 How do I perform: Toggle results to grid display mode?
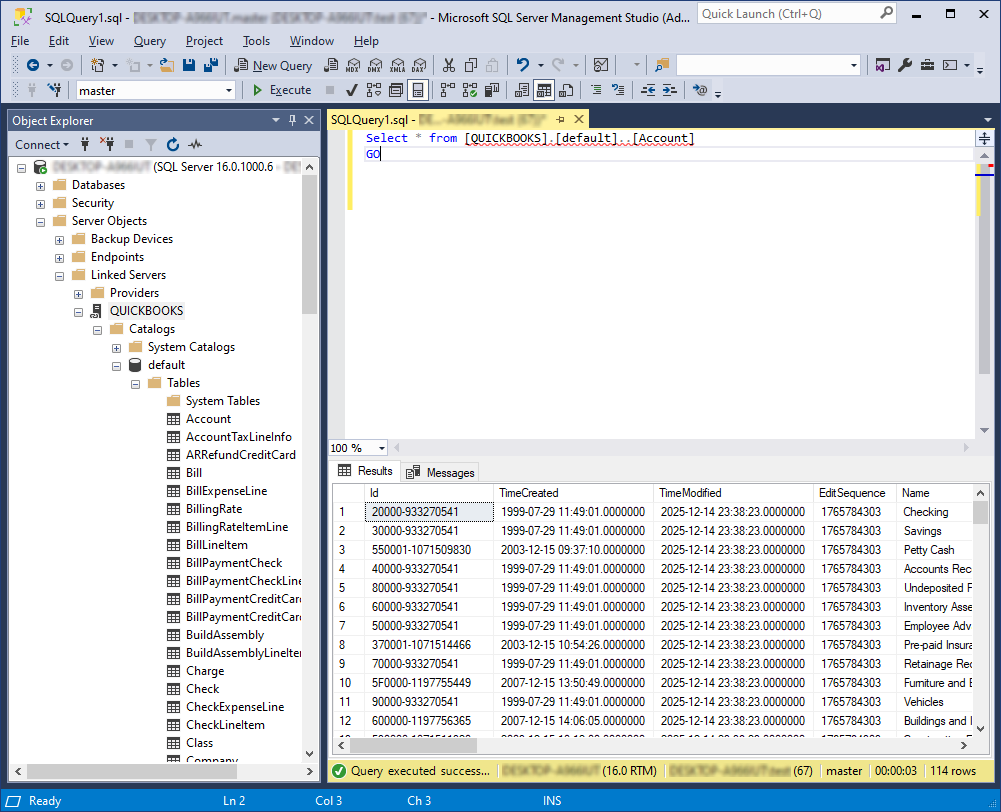coord(545,90)
